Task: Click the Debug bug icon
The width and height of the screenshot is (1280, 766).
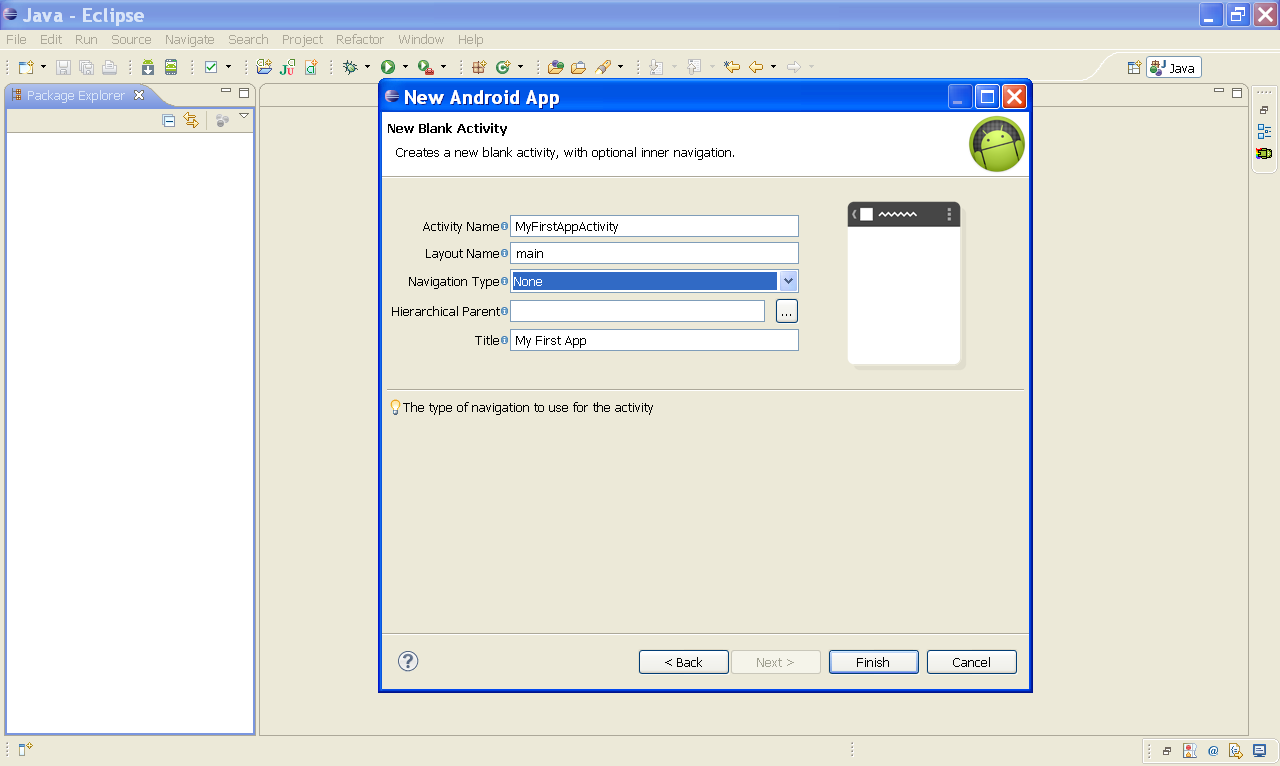Action: tap(350, 67)
